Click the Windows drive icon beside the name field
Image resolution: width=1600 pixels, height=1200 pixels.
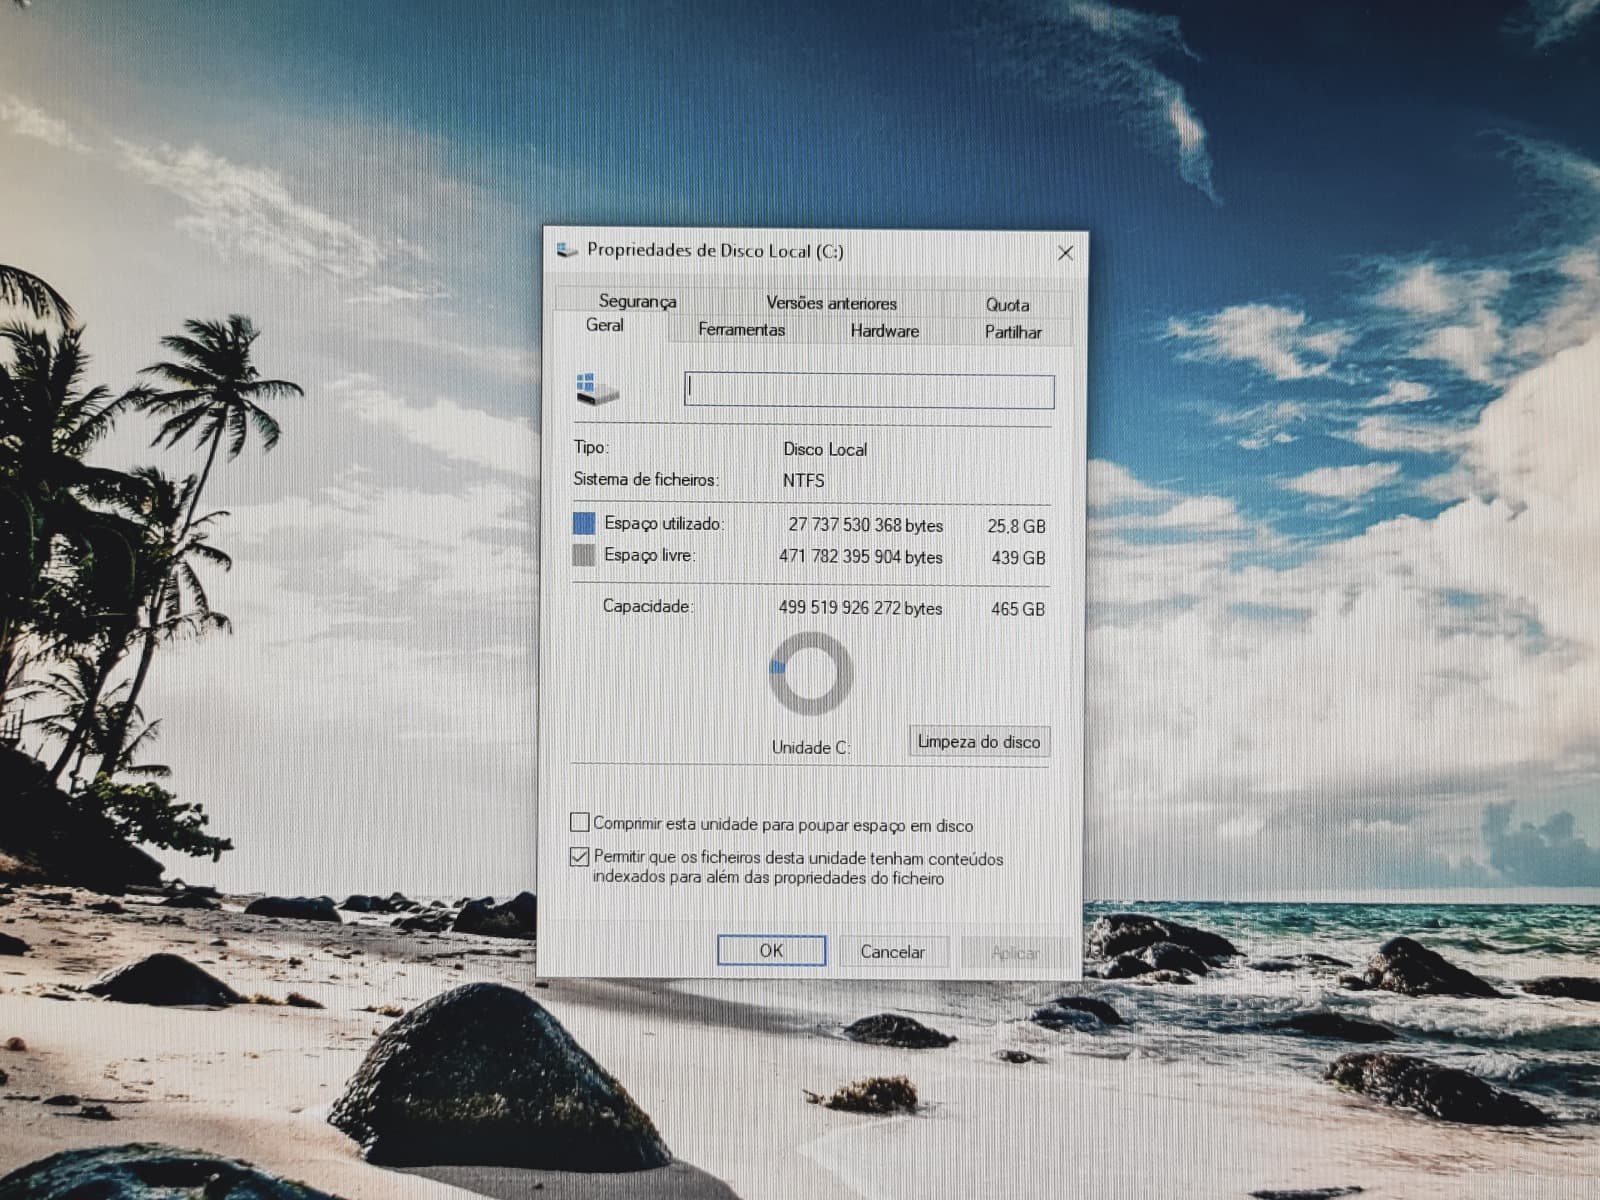click(x=598, y=388)
